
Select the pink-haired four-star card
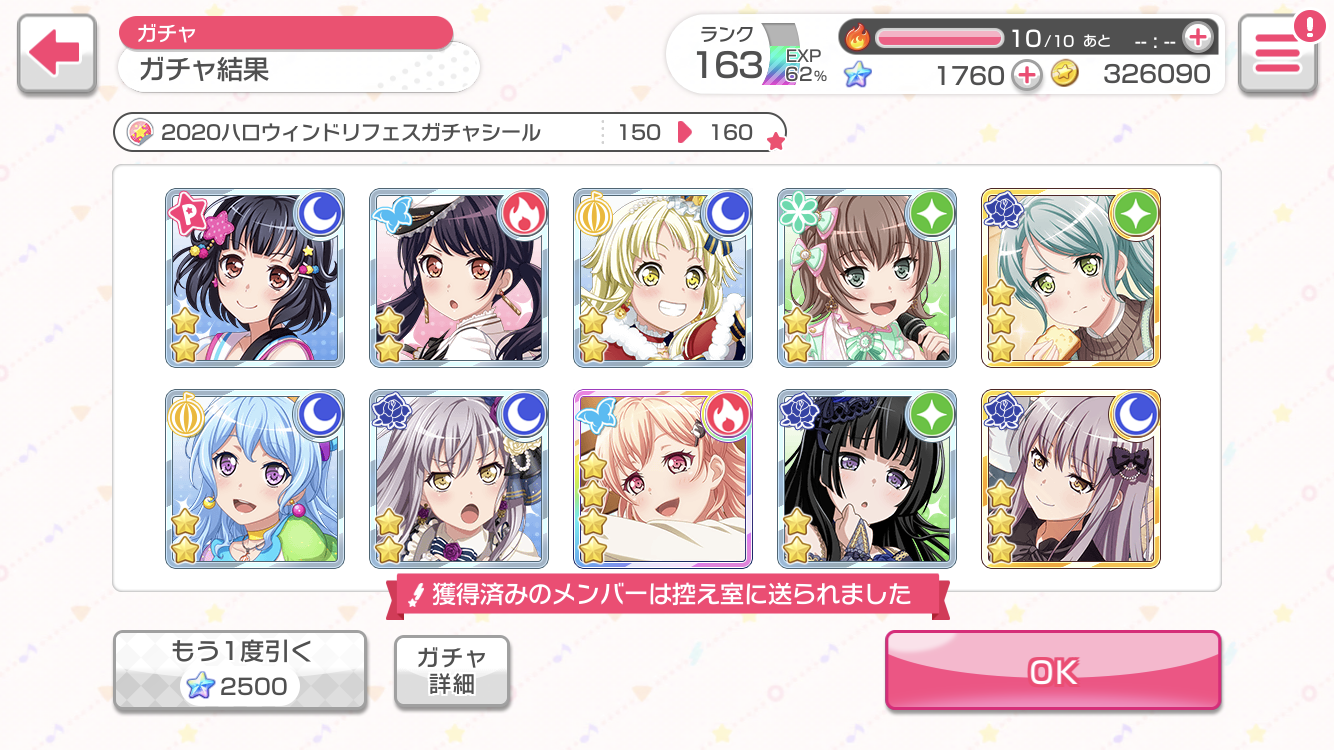663,479
